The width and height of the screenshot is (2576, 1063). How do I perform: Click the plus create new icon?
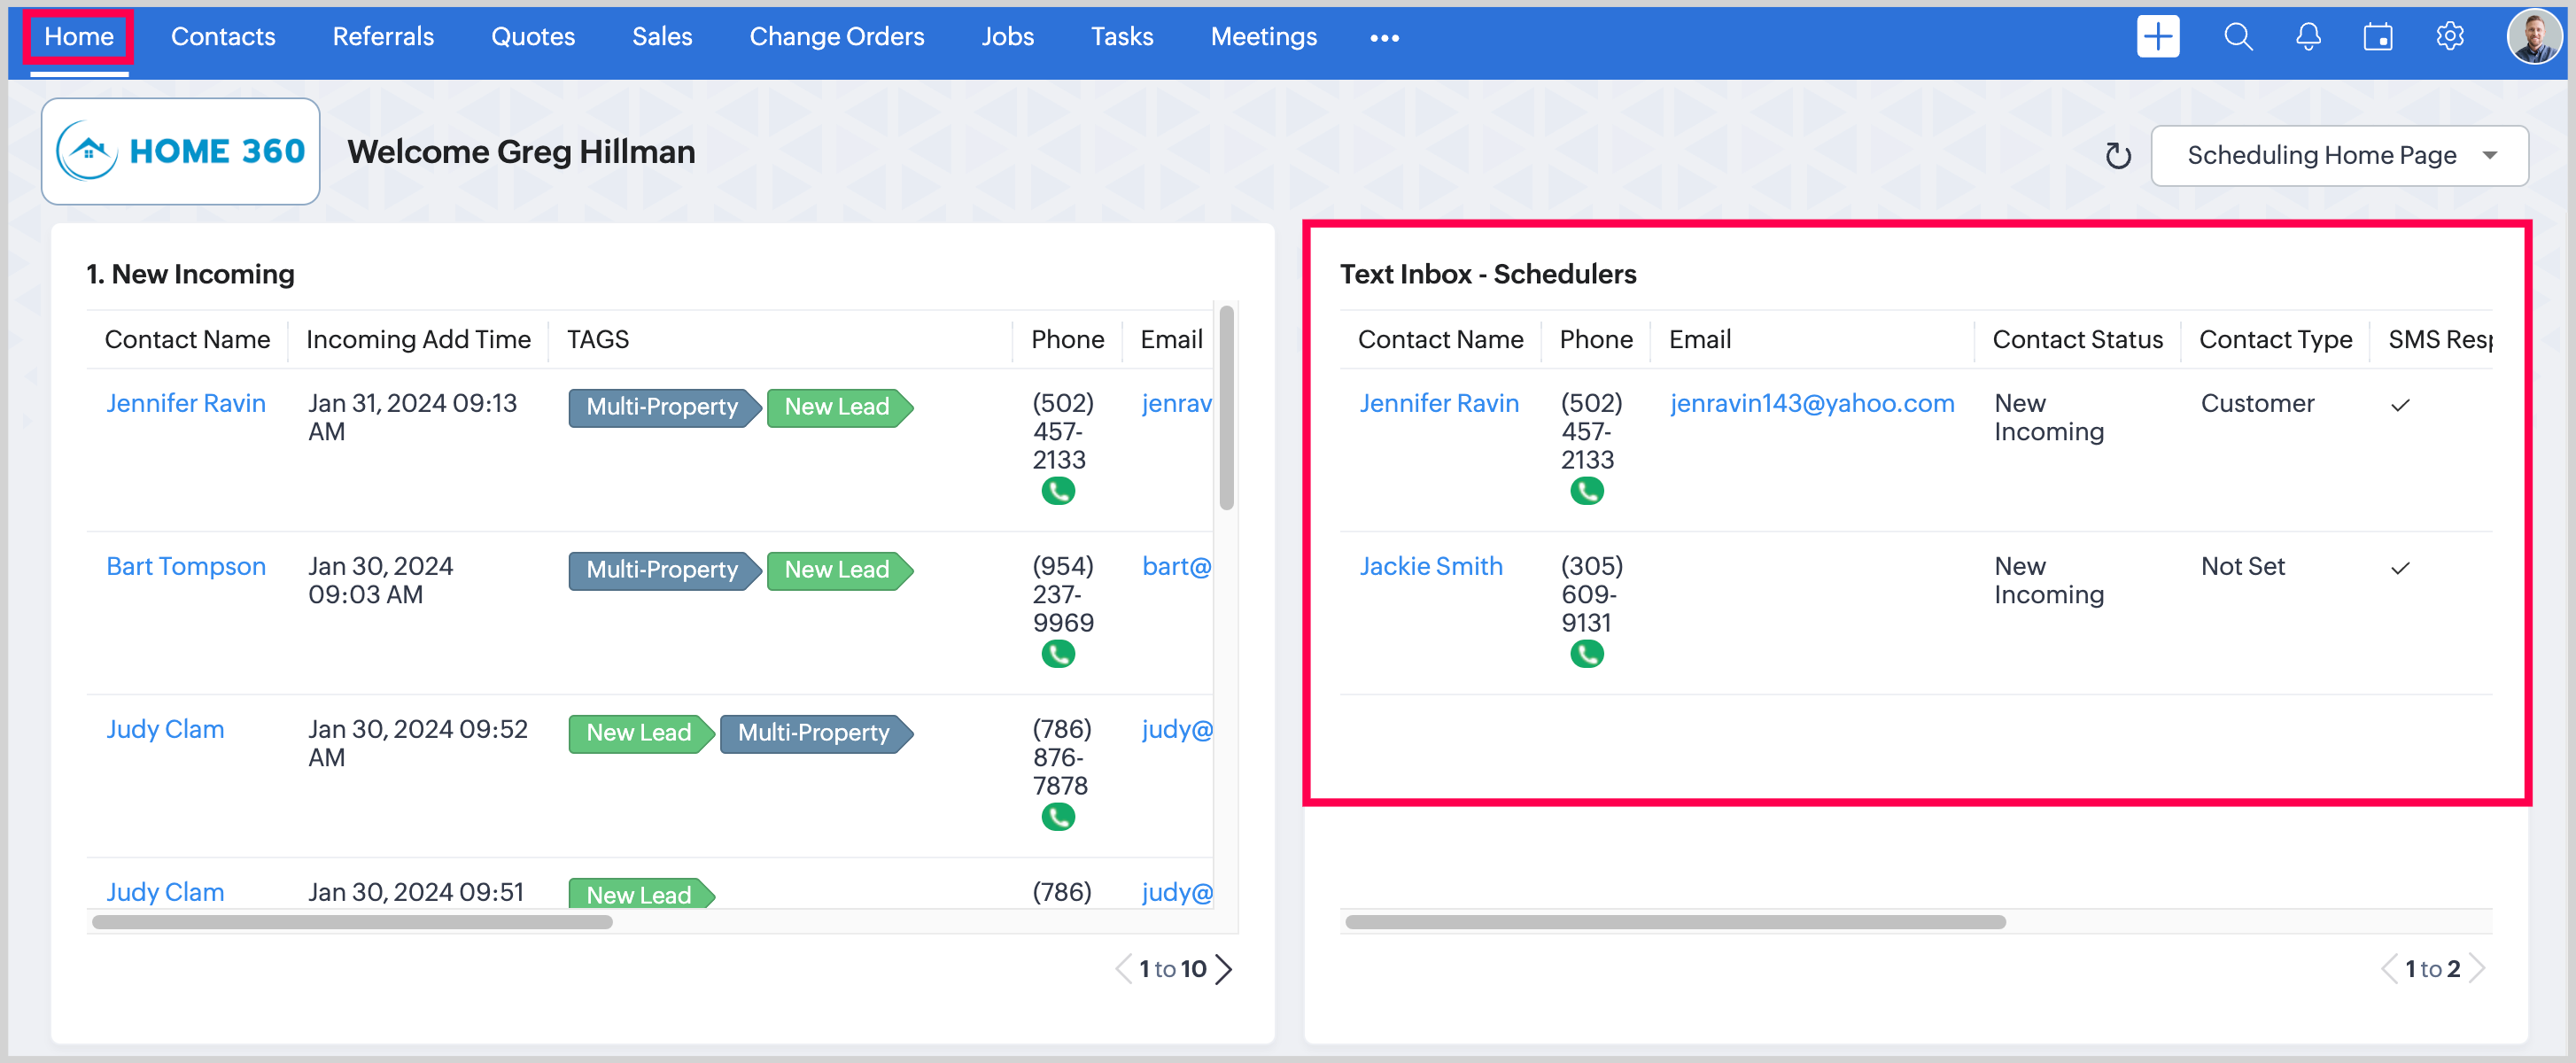click(x=2157, y=37)
